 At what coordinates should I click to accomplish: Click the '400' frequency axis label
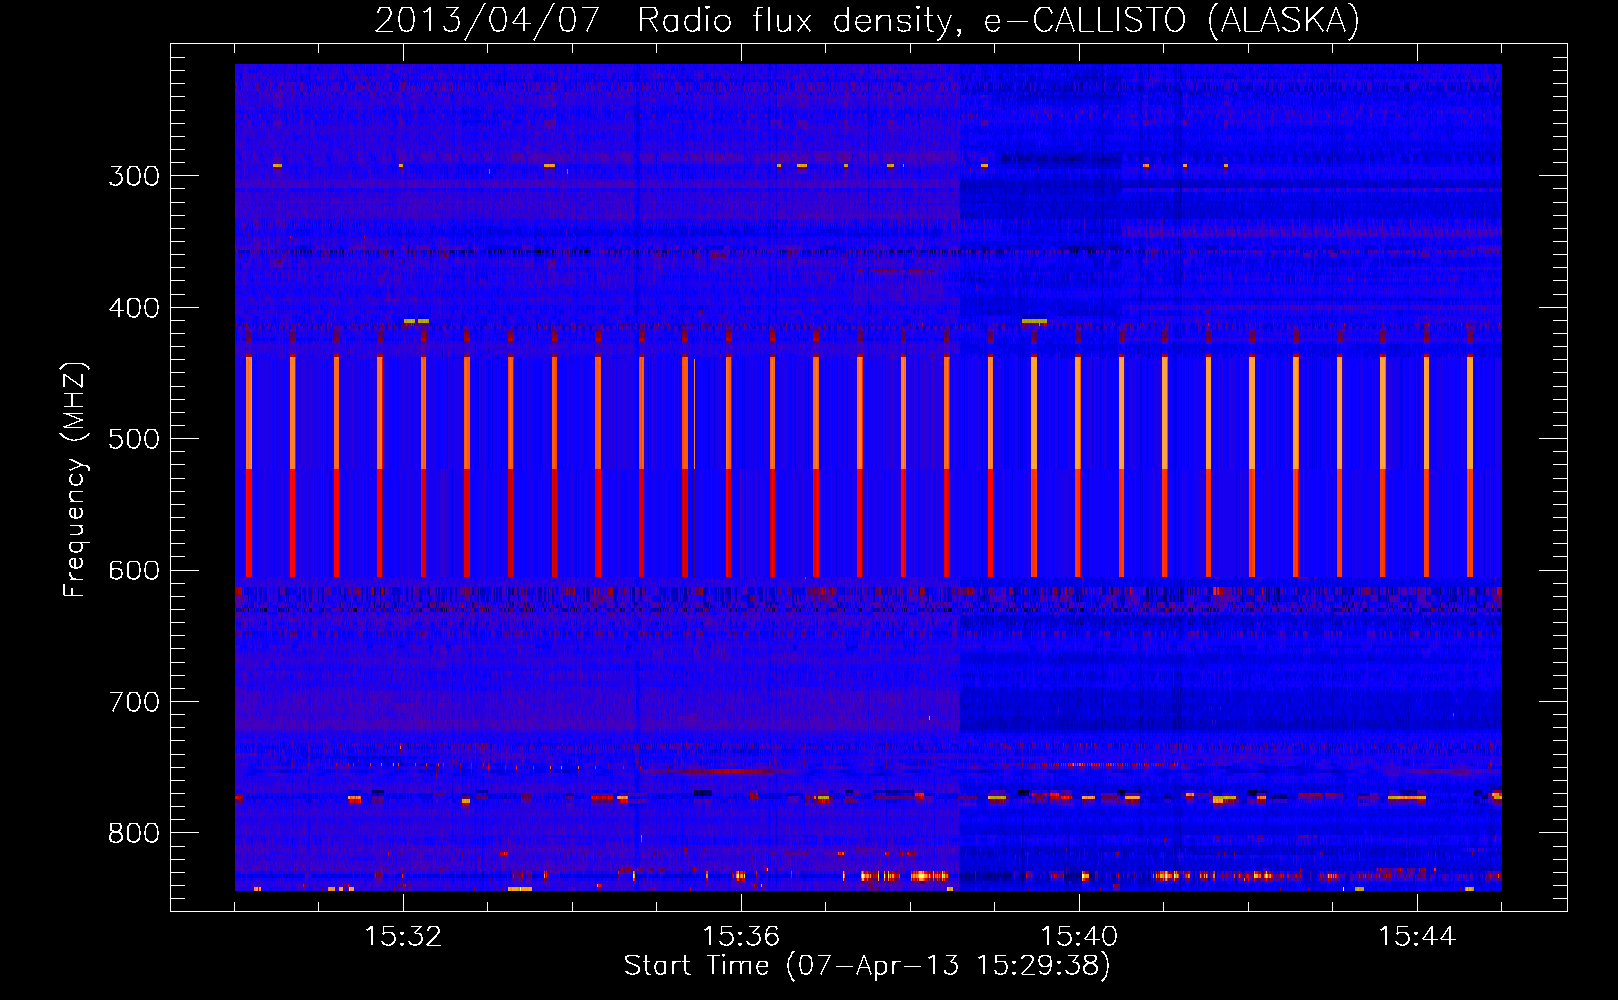134,308
